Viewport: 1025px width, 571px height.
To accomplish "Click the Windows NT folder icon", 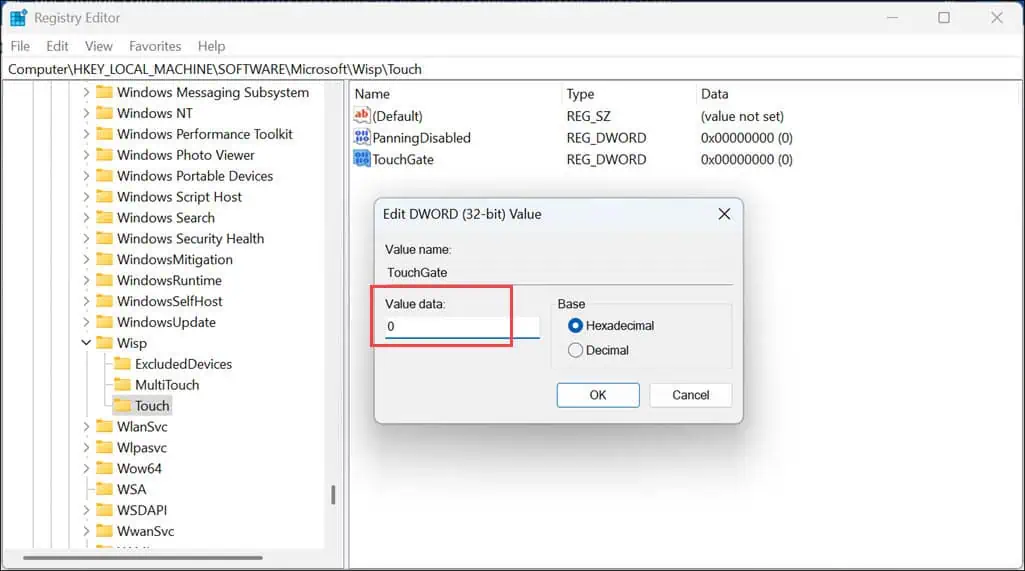I will tap(104, 113).
